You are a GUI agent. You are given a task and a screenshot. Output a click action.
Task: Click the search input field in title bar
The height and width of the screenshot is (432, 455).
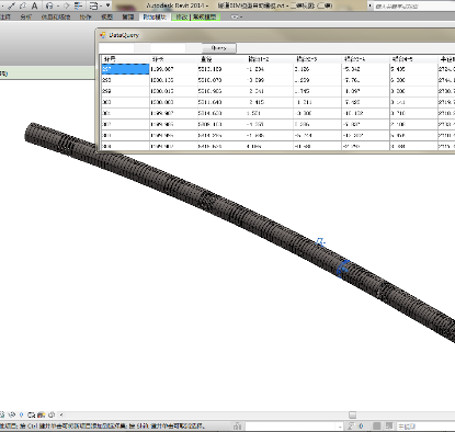(414, 6)
